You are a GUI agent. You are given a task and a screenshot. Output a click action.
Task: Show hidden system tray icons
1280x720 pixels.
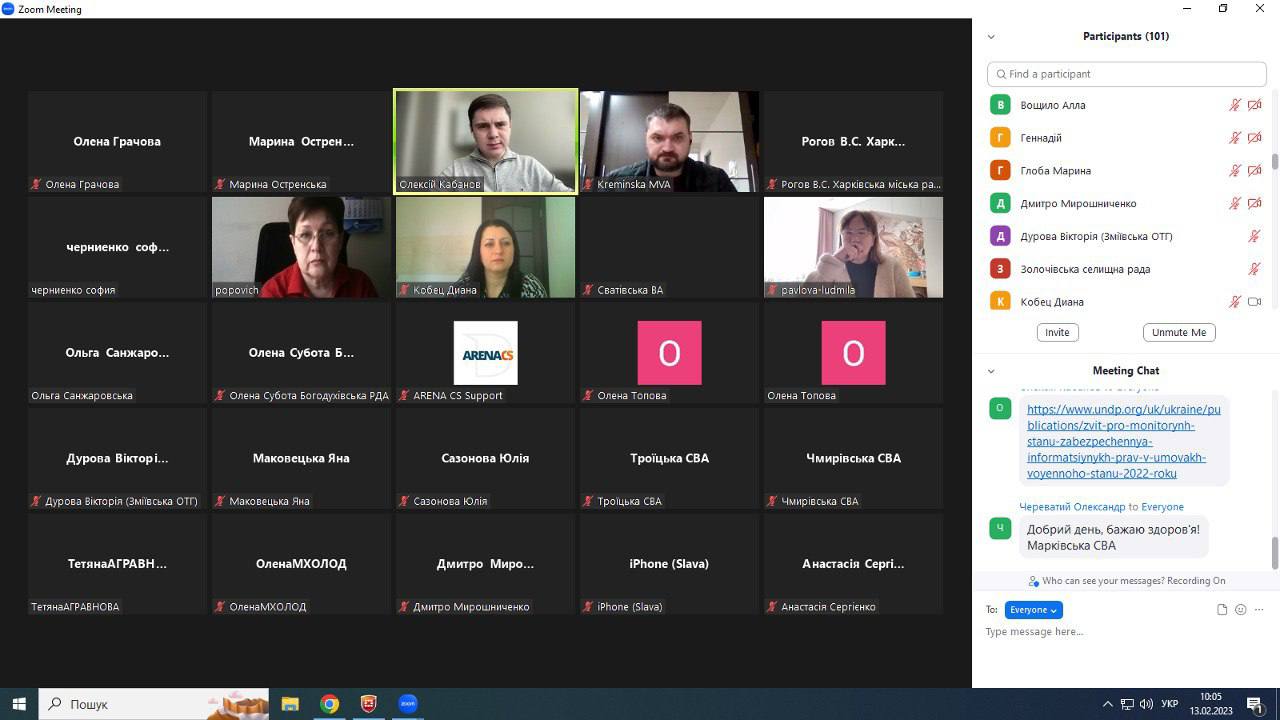[x=1107, y=704]
